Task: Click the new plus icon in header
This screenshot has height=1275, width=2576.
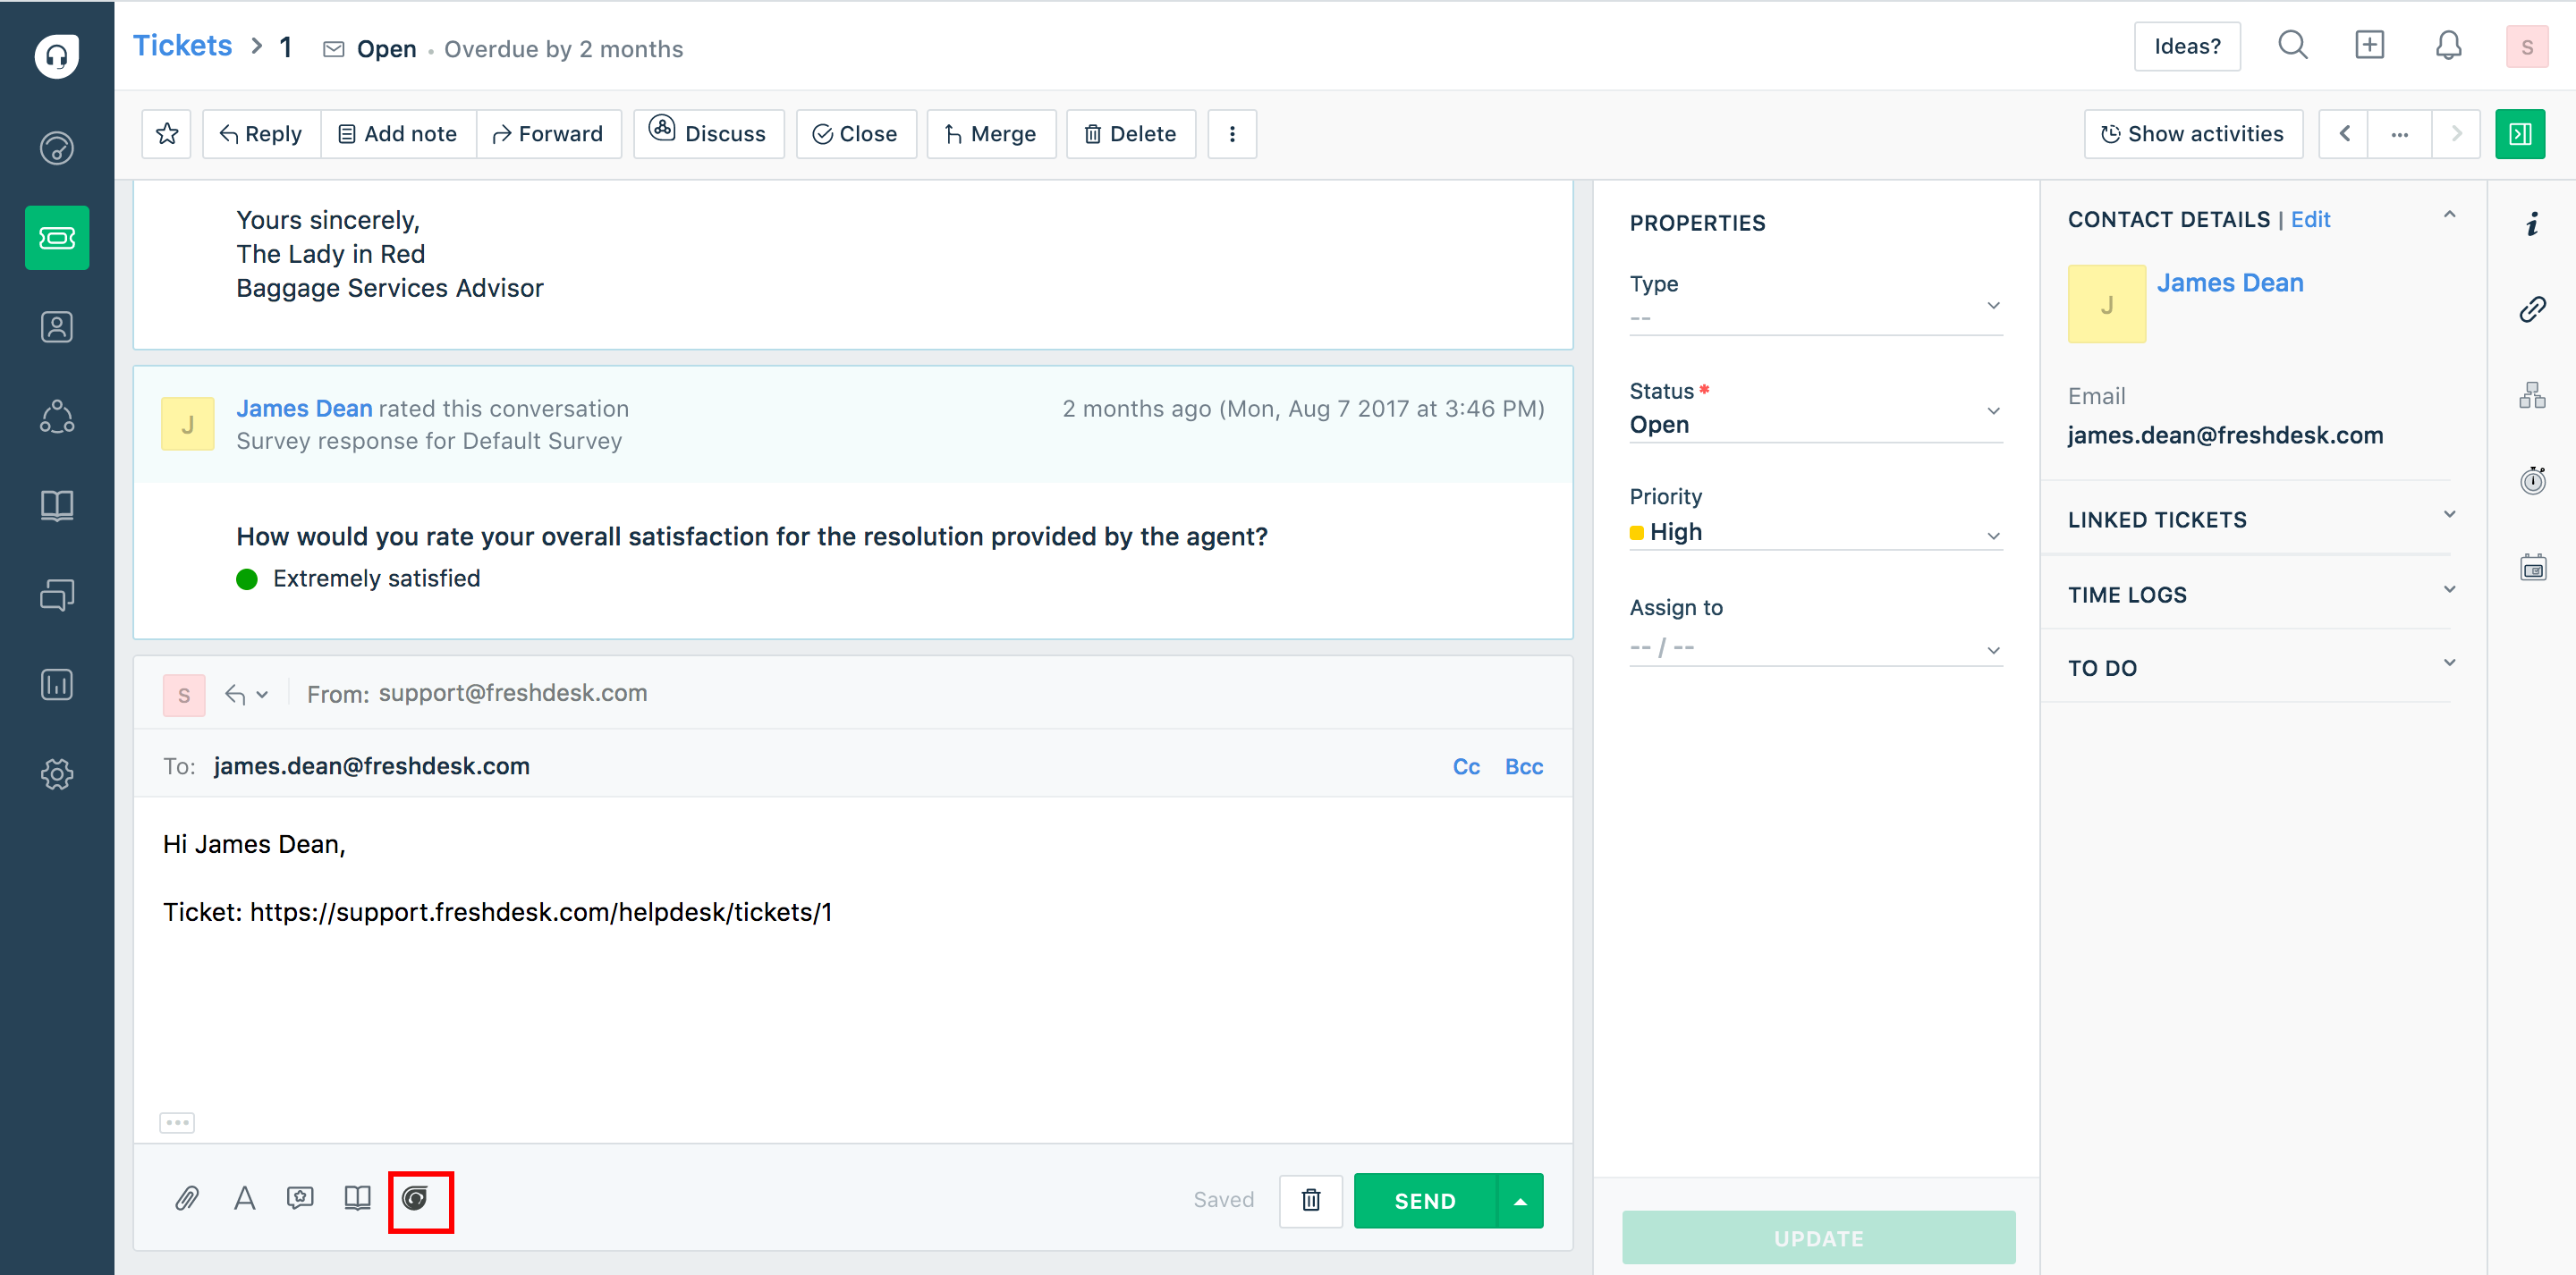Action: pyautogui.click(x=2370, y=45)
